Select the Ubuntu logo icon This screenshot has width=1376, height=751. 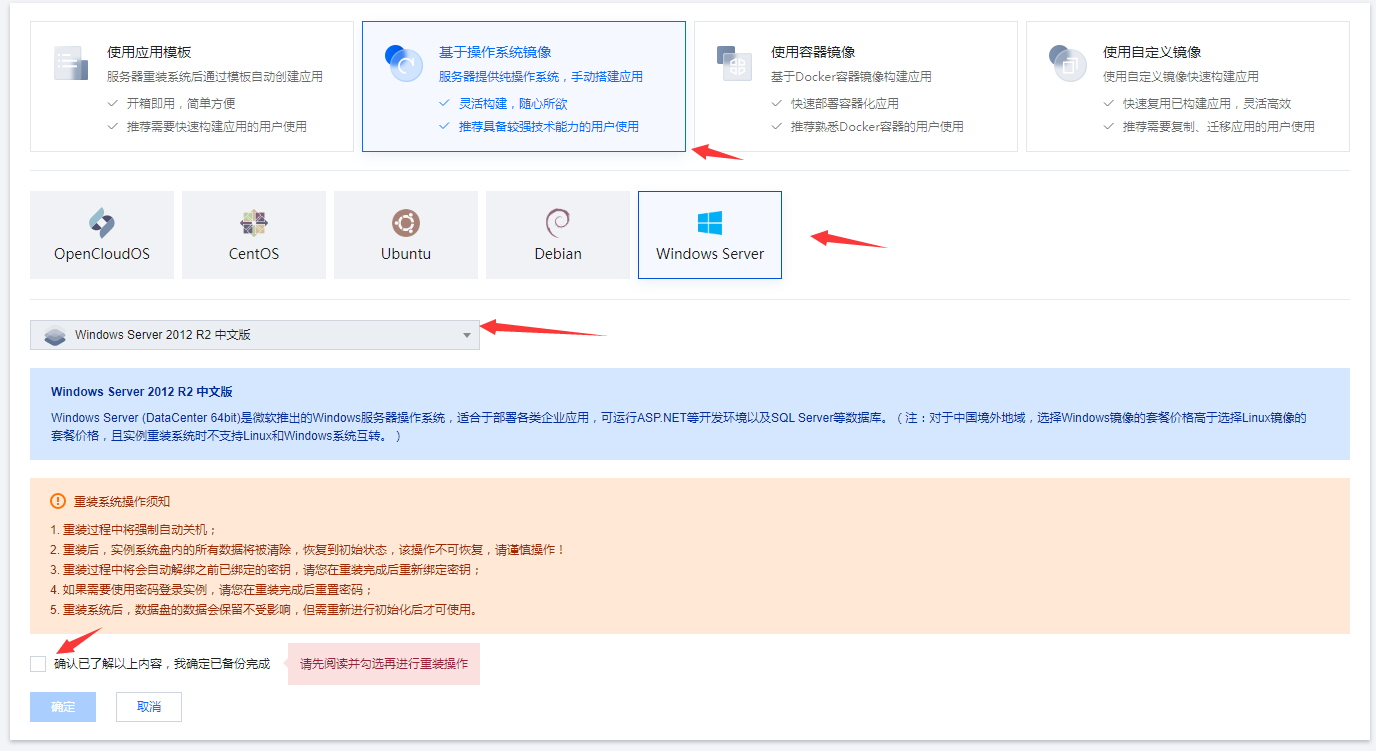pyautogui.click(x=406, y=223)
